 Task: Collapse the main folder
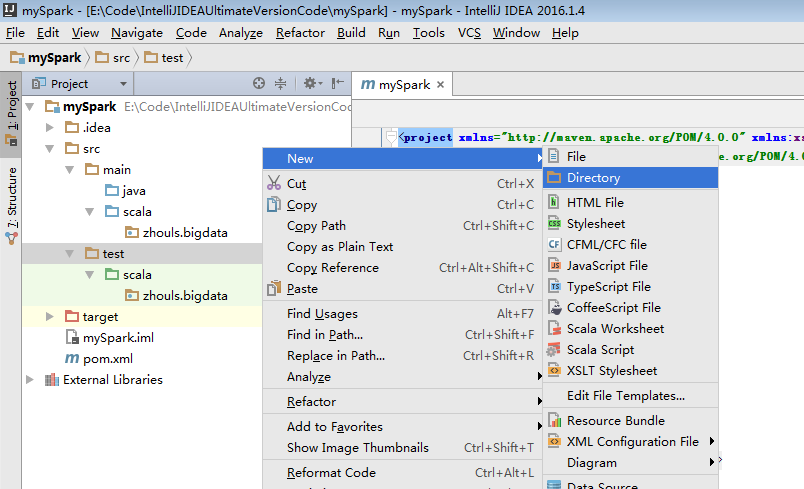coord(70,170)
